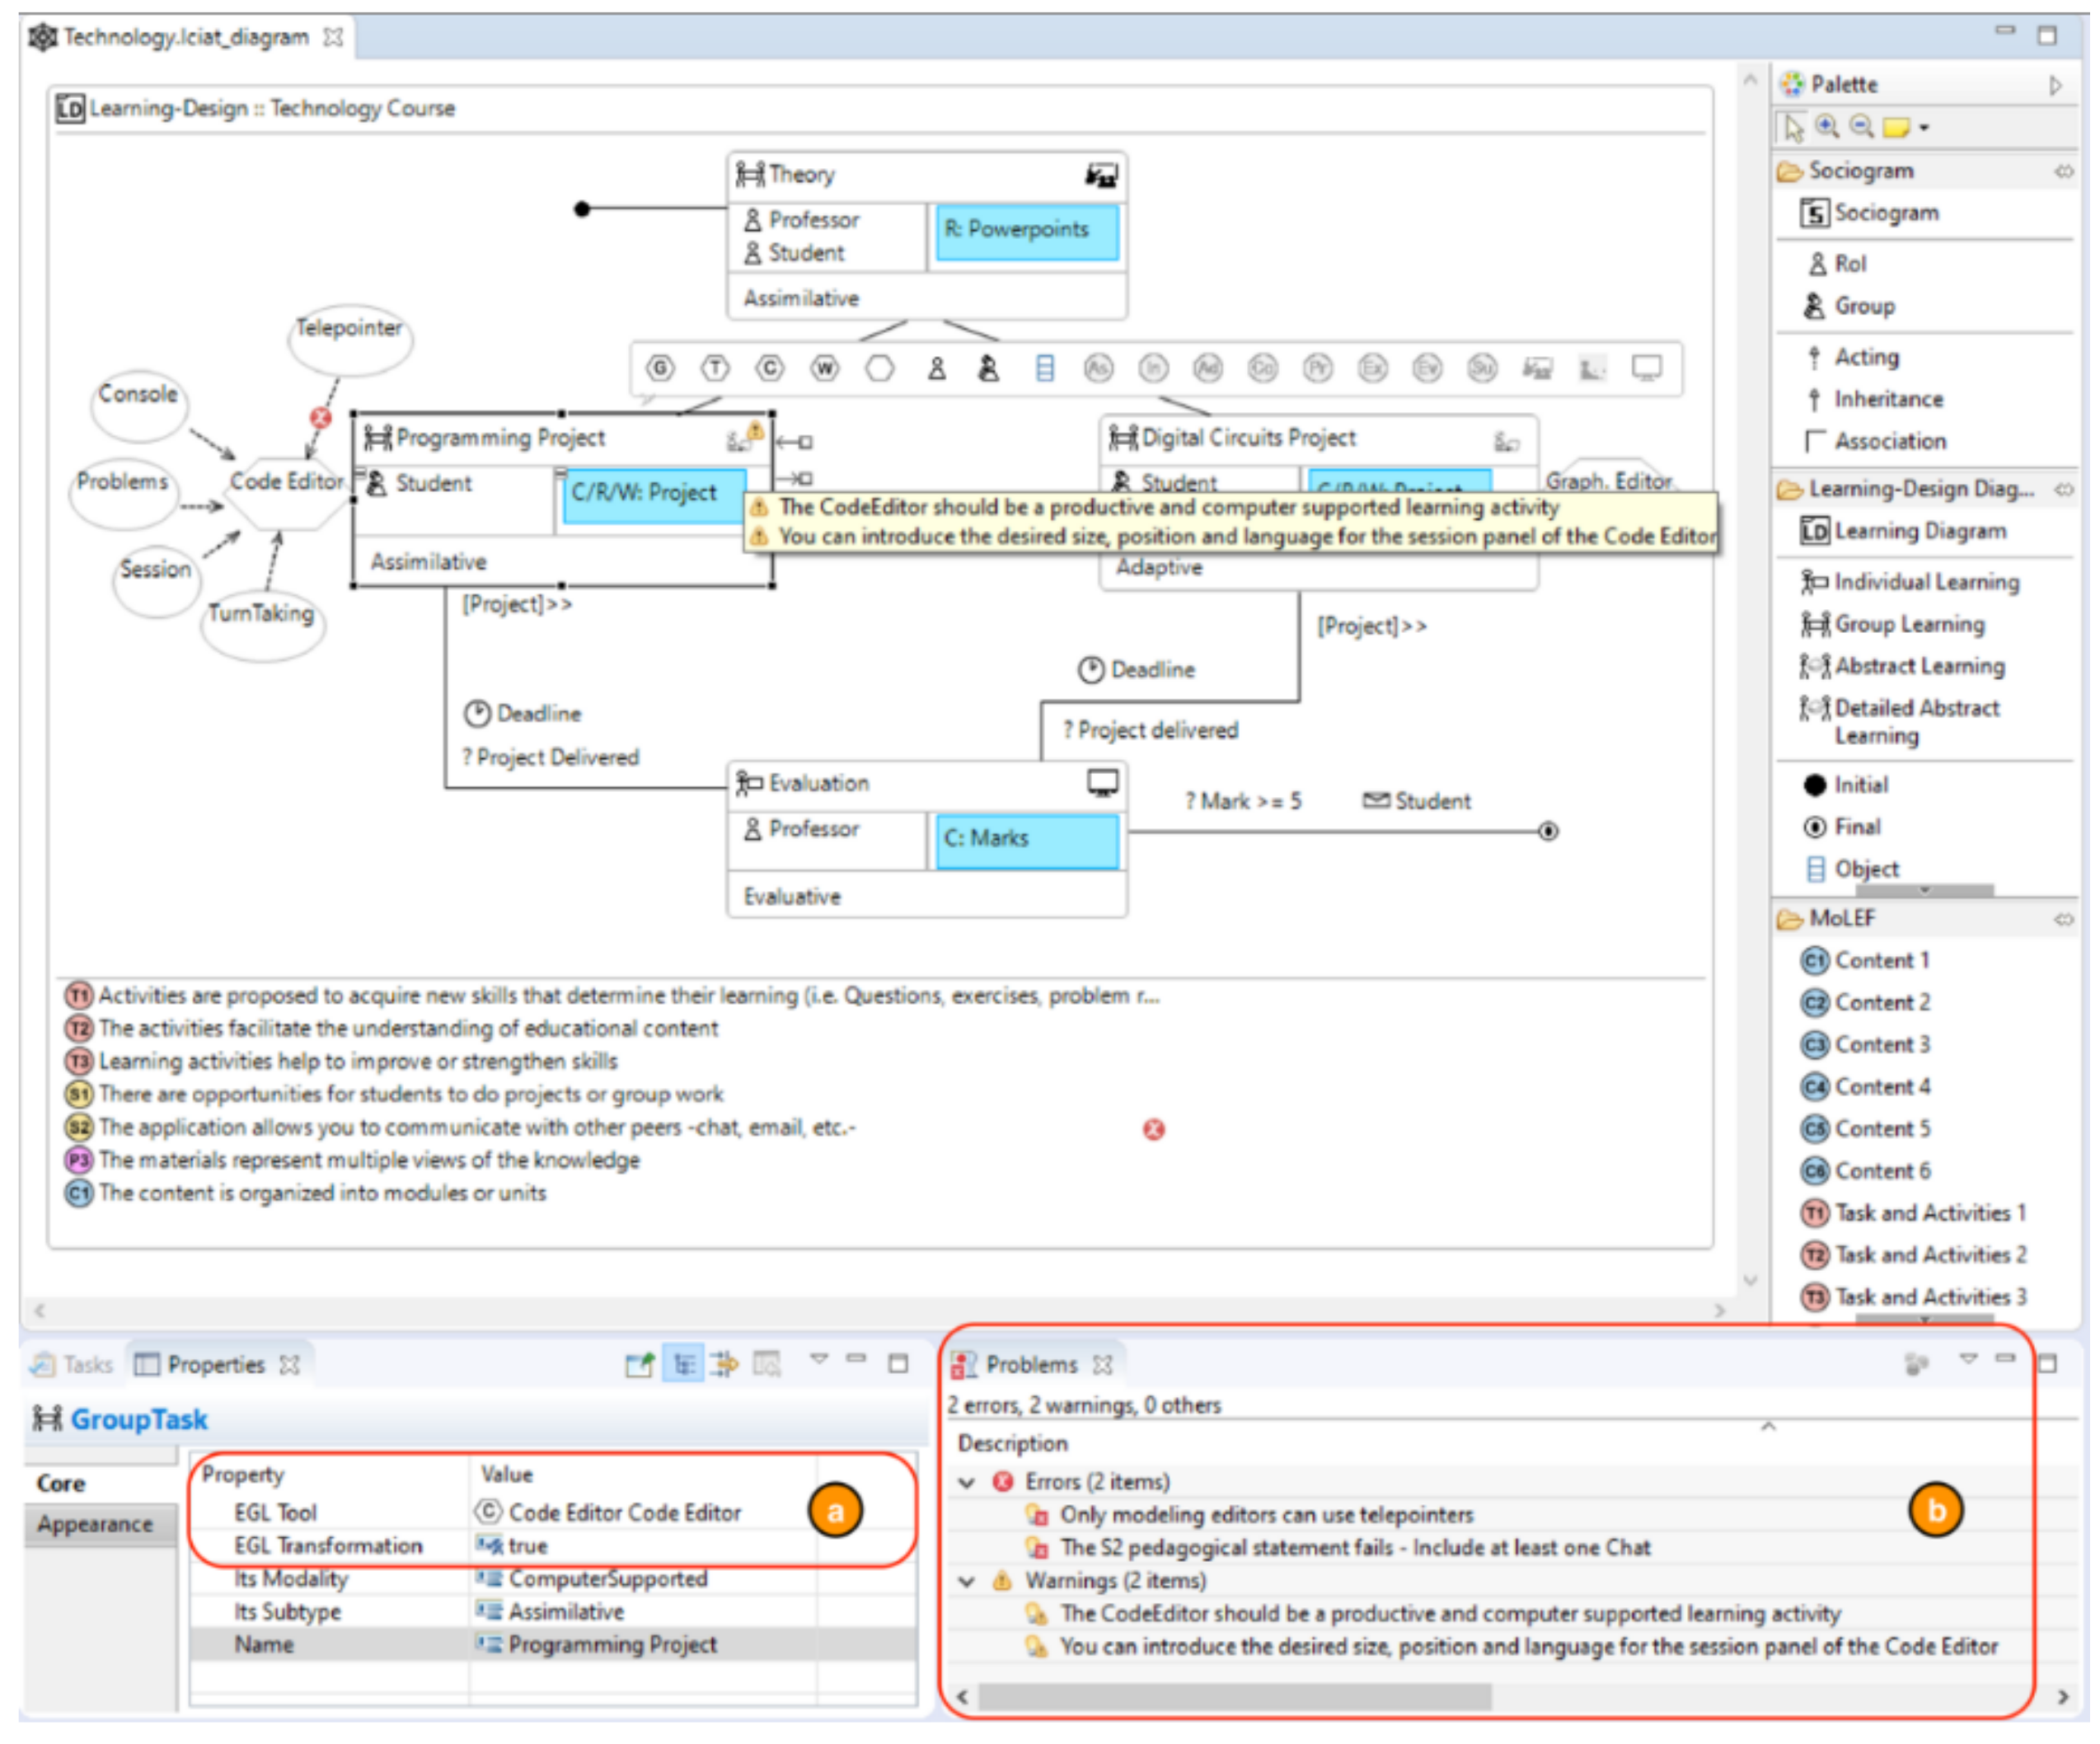The height and width of the screenshot is (1744, 2100).
Task: Toggle show advanced properties in Properties toolbar
Action: tap(725, 1364)
